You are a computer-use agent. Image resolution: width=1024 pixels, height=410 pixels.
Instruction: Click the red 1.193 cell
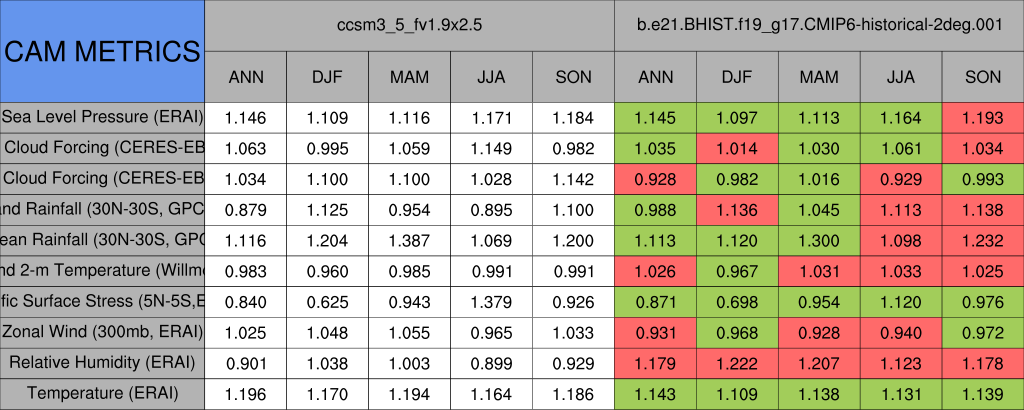coord(983,118)
